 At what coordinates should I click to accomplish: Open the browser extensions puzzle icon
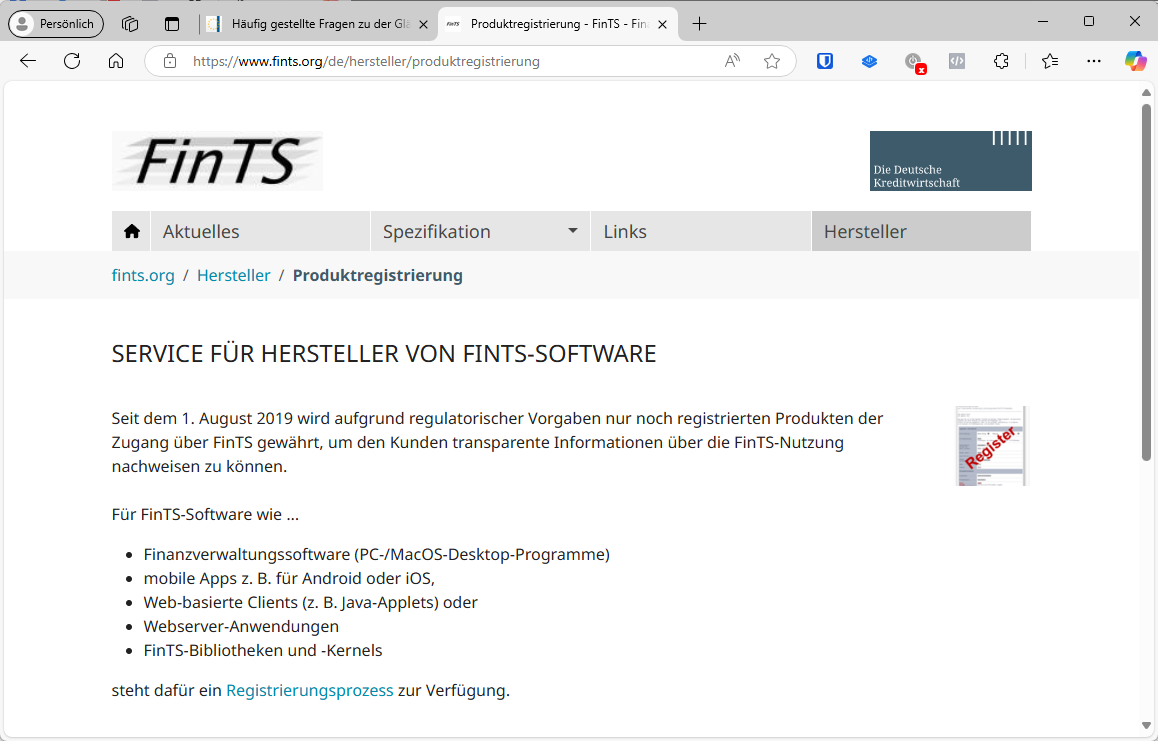pos(1001,61)
